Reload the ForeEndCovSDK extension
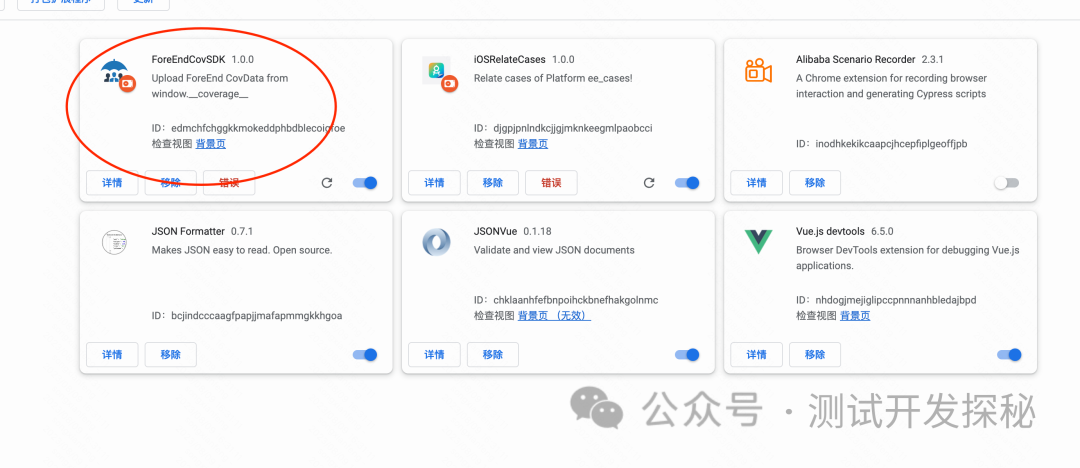Image resolution: width=1080 pixels, height=468 pixels. 327,183
